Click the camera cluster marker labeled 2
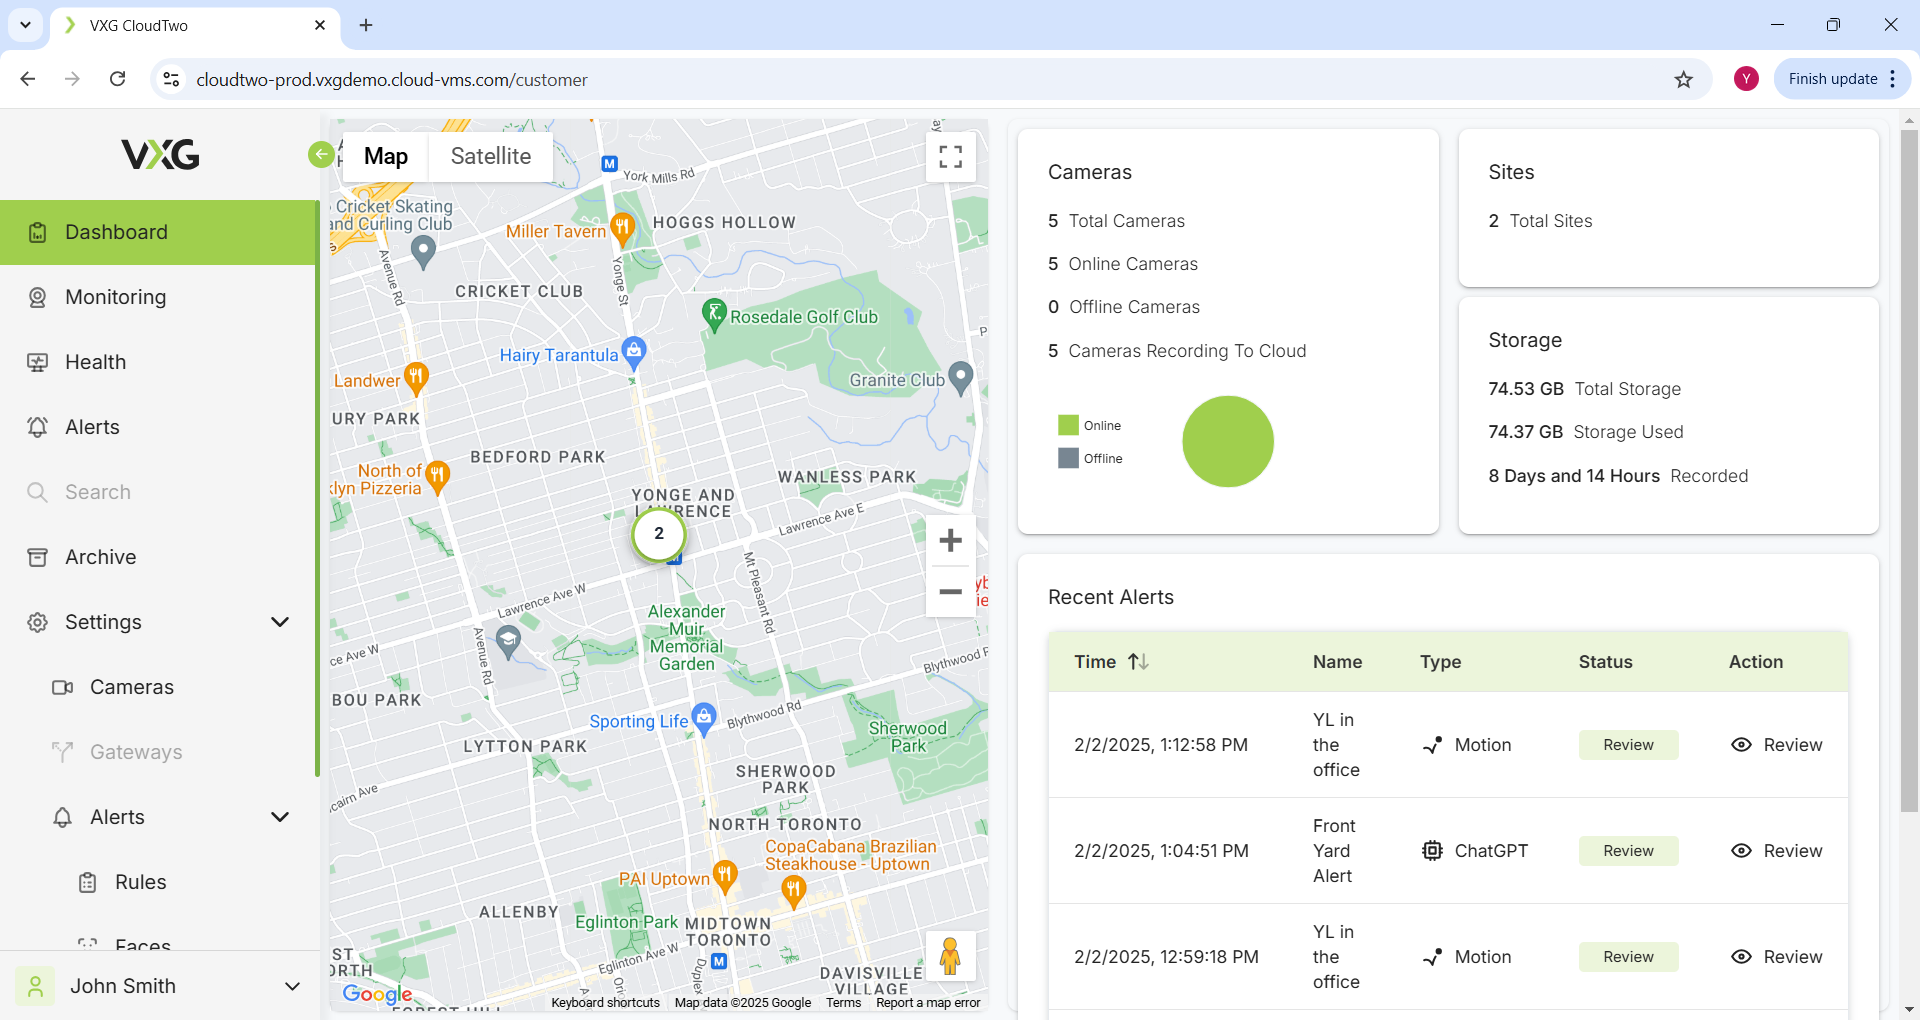The image size is (1920, 1020). click(658, 534)
